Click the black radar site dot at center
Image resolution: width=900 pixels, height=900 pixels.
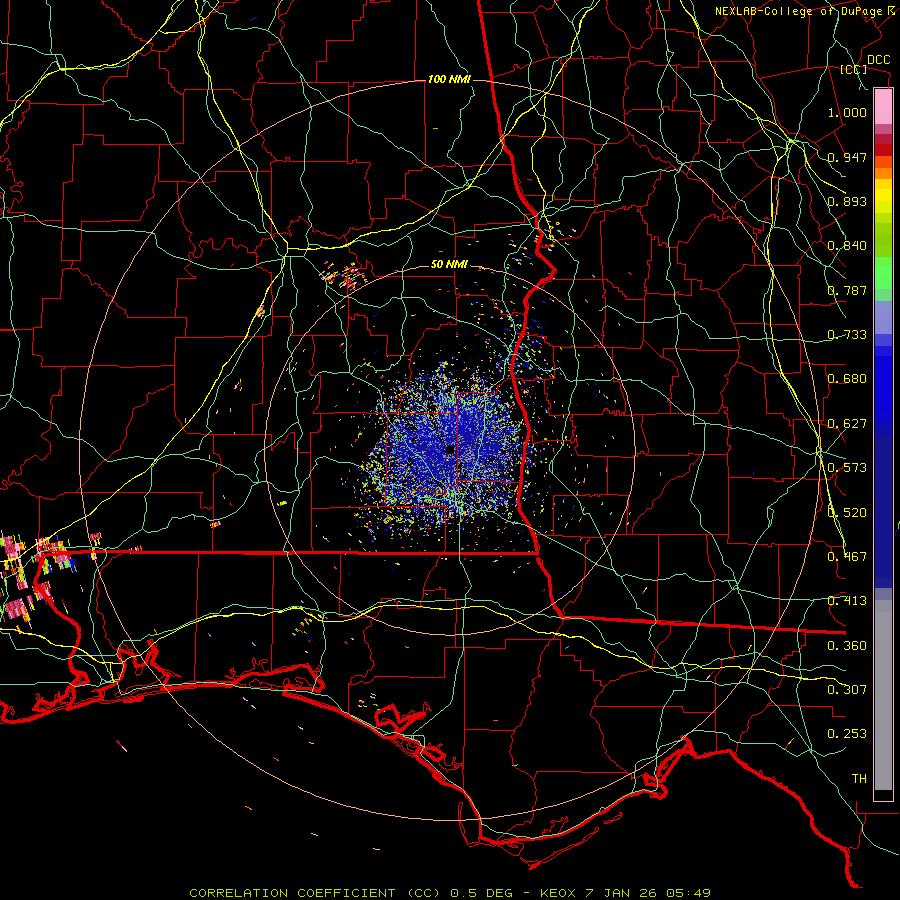pos(450,449)
